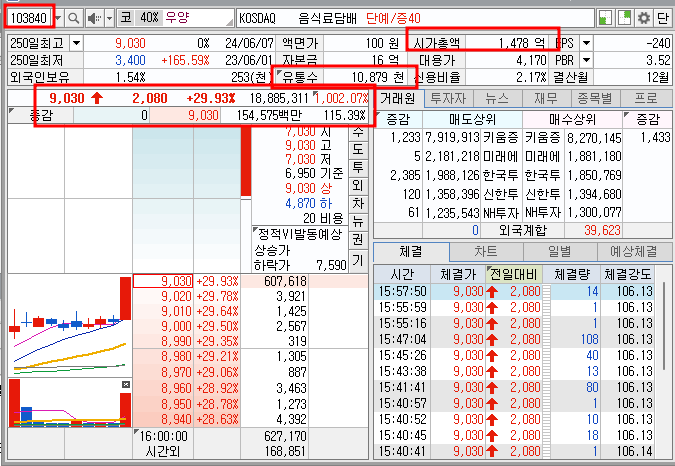The image size is (675, 466).
Task: Click the 수 vertical side button
Action: click(x=358, y=133)
